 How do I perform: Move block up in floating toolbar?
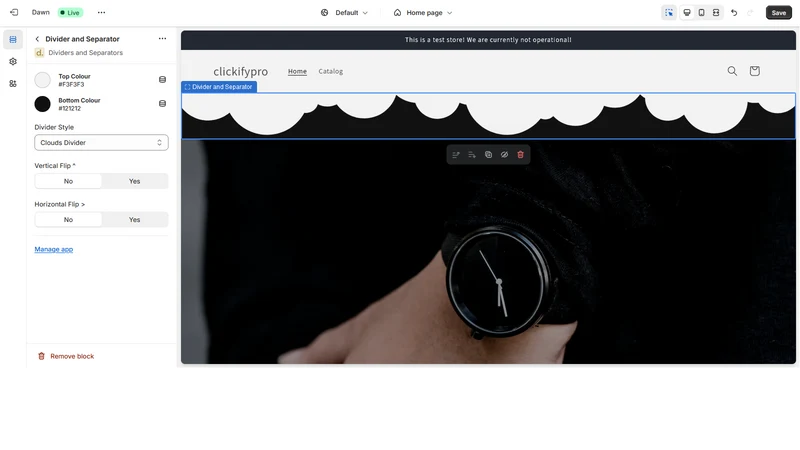[456, 155]
